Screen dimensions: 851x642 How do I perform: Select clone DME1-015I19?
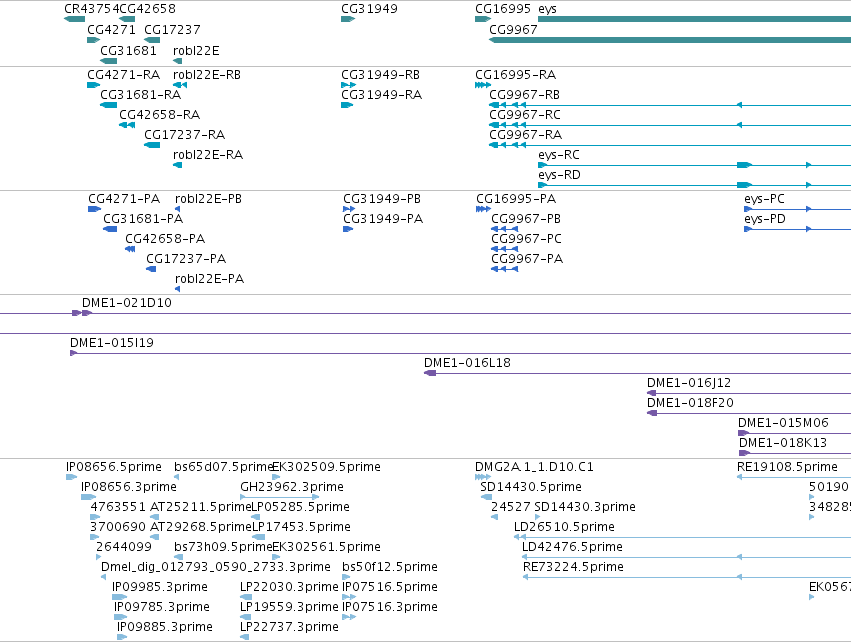coord(112,343)
